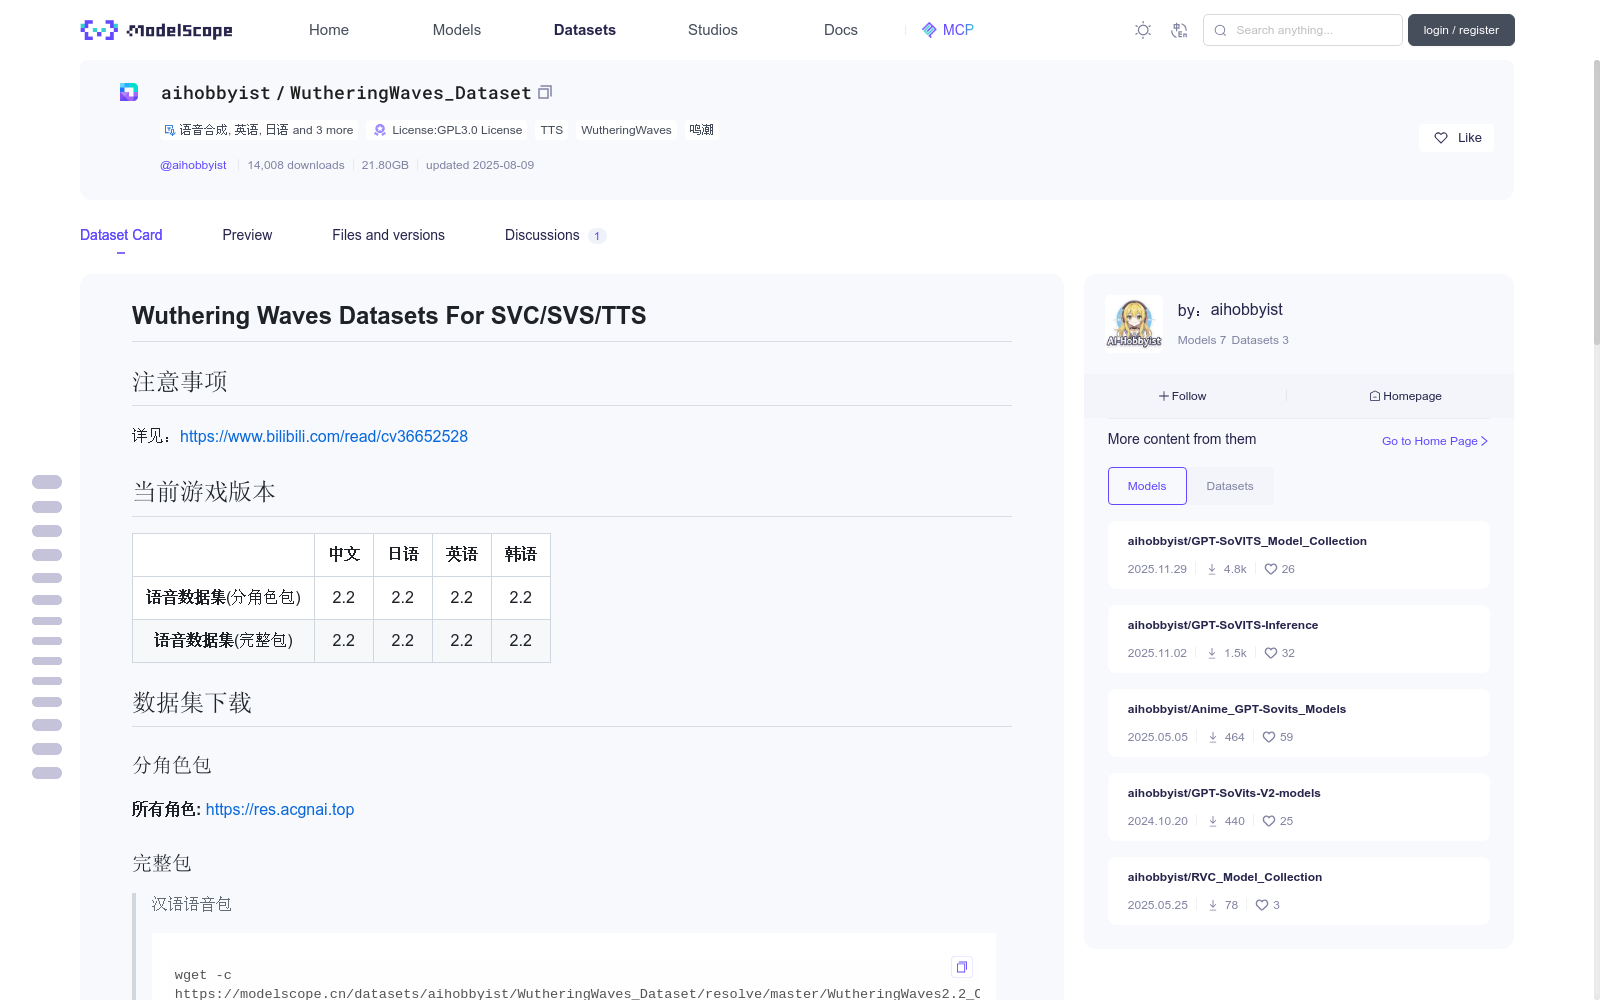Click the TTS tag

(x=552, y=130)
